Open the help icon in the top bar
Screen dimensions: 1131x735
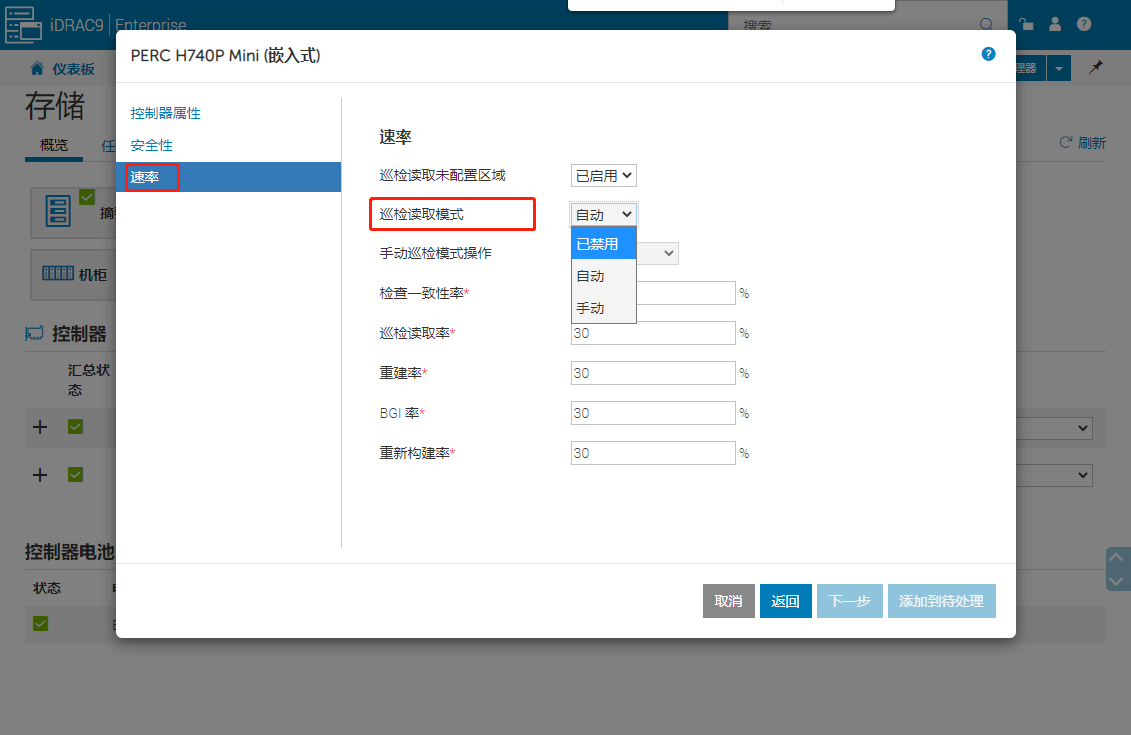[1084, 24]
